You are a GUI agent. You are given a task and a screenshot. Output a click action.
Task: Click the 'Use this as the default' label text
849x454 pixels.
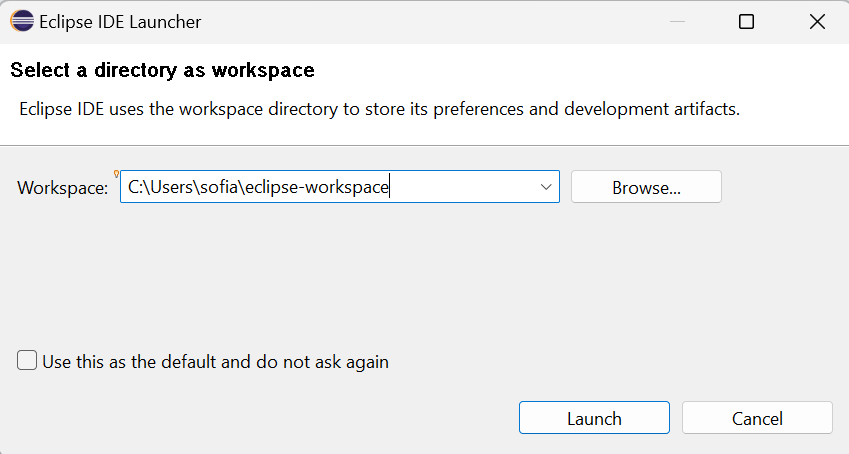point(215,362)
